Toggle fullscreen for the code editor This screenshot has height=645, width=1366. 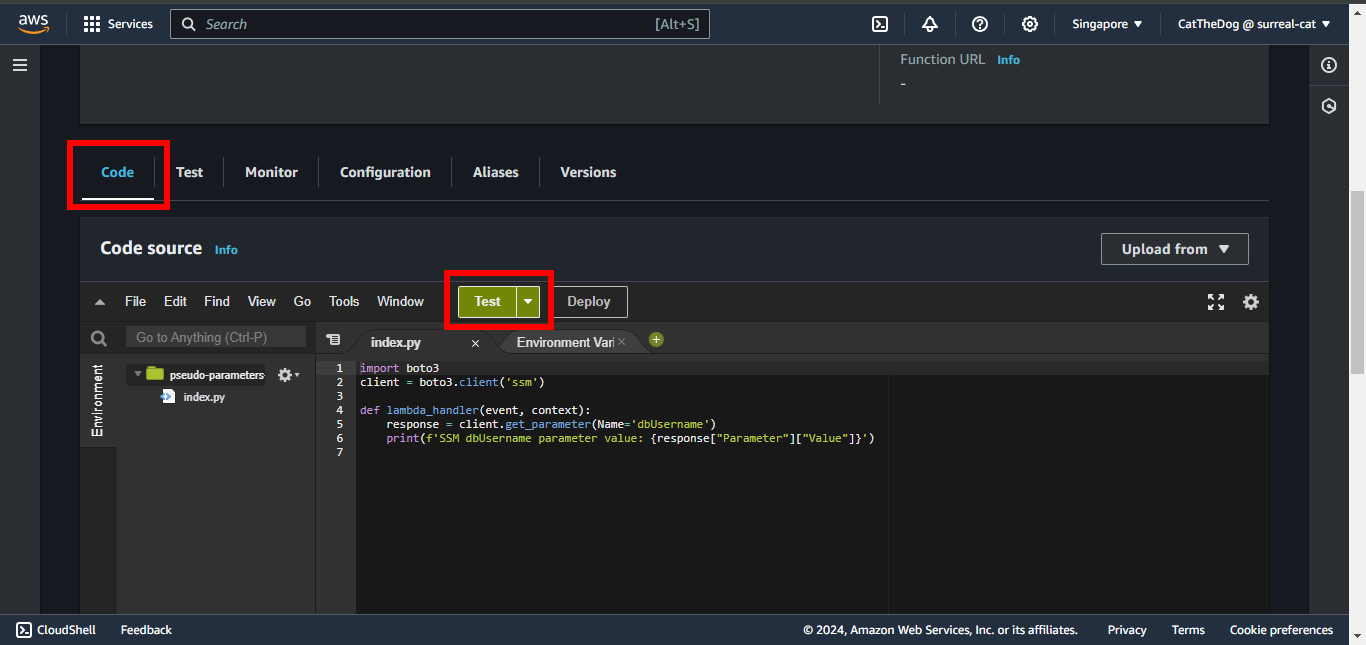tap(1216, 302)
